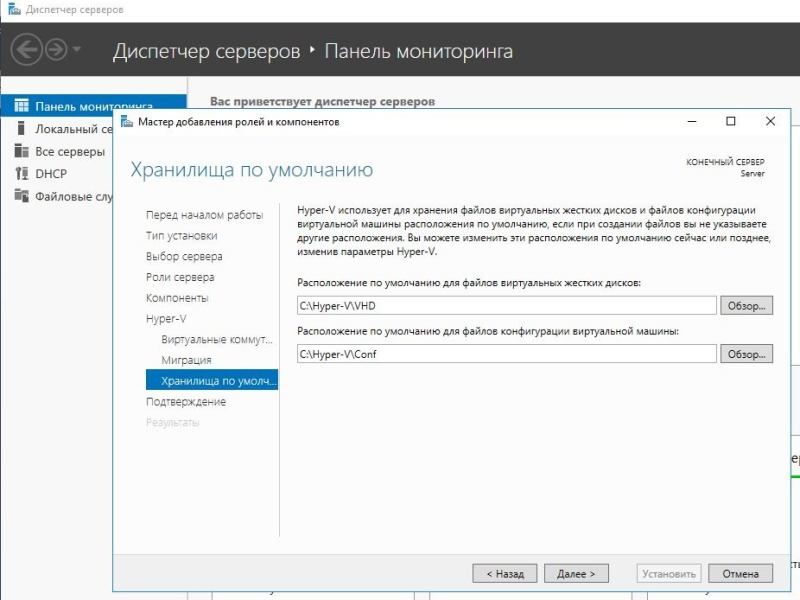
Task: Click the Диспетчер серверов breadcrumb title
Action: tap(207, 51)
